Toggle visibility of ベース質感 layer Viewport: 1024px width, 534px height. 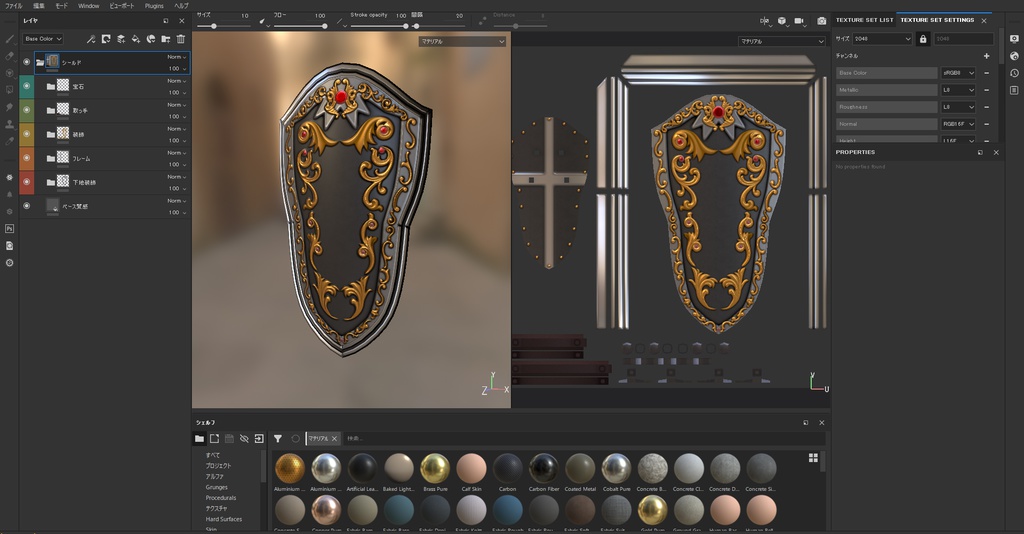click(x=27, y=206)
